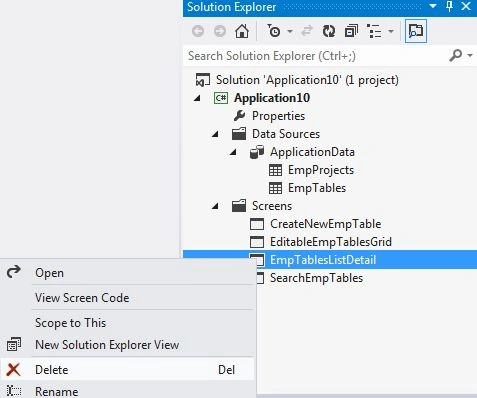This screenshot has width=477, height=398.
Task: Select the SearchEmpTables screen
Action: 316,278
